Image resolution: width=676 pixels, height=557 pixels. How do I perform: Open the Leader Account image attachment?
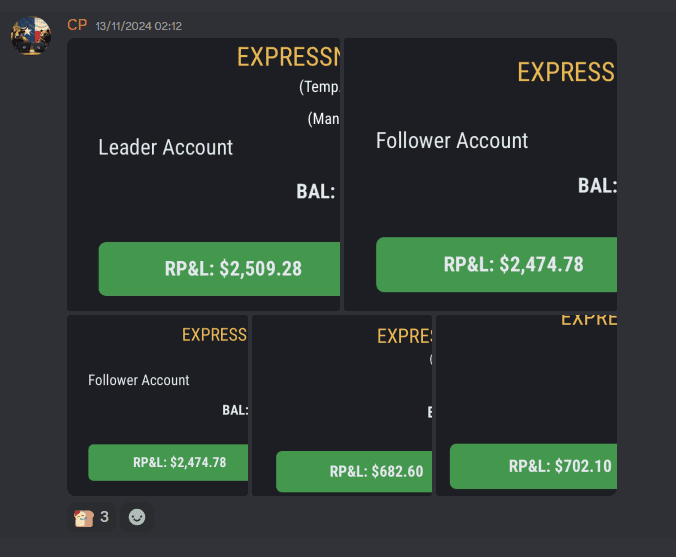[203, 174]
